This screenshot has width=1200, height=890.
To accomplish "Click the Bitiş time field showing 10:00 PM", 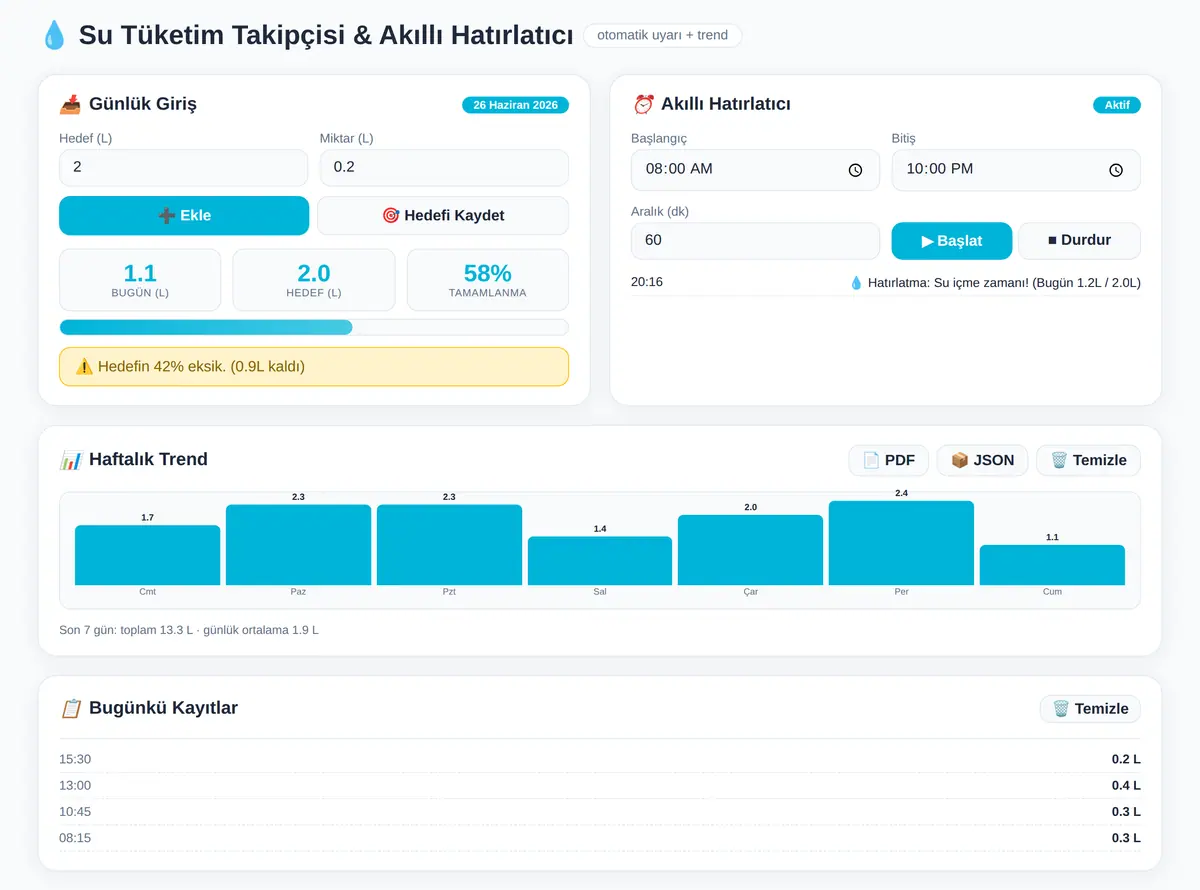I will point(1016,170).
